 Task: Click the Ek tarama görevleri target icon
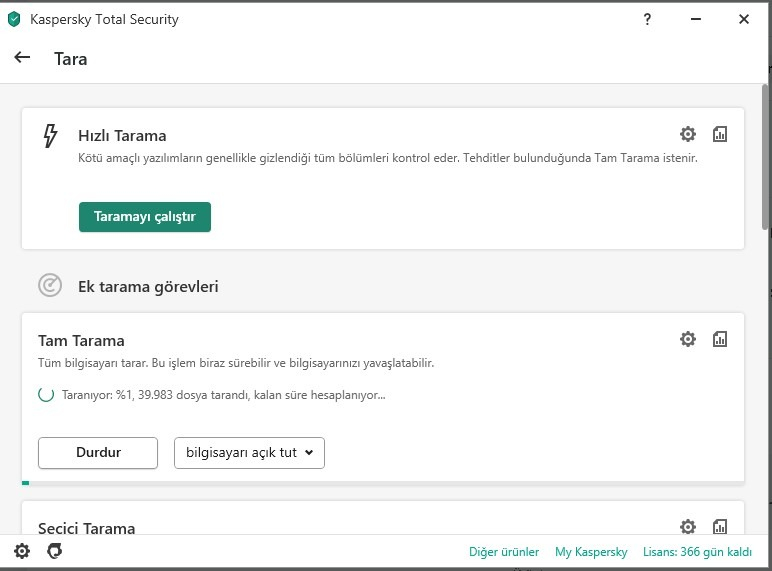pyautogui.click(x=50, y=285)
